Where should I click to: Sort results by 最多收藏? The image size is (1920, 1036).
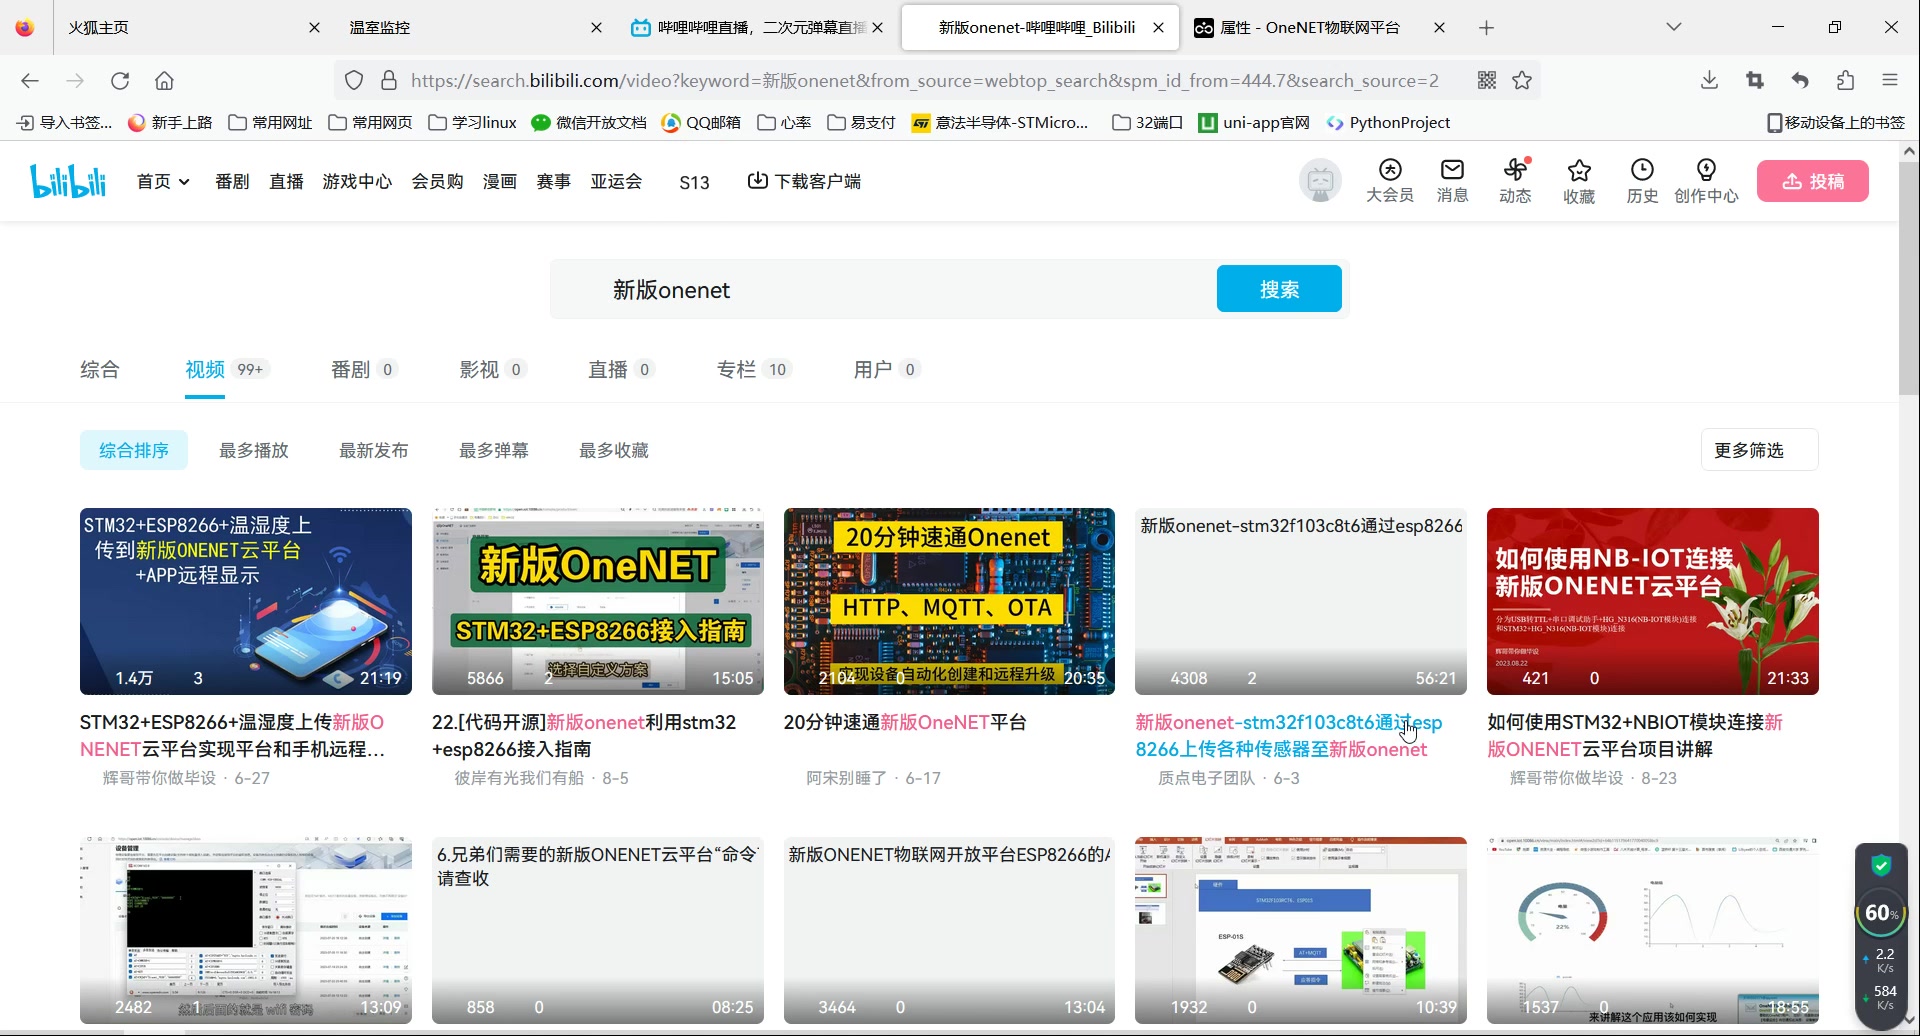click(614, 450)
